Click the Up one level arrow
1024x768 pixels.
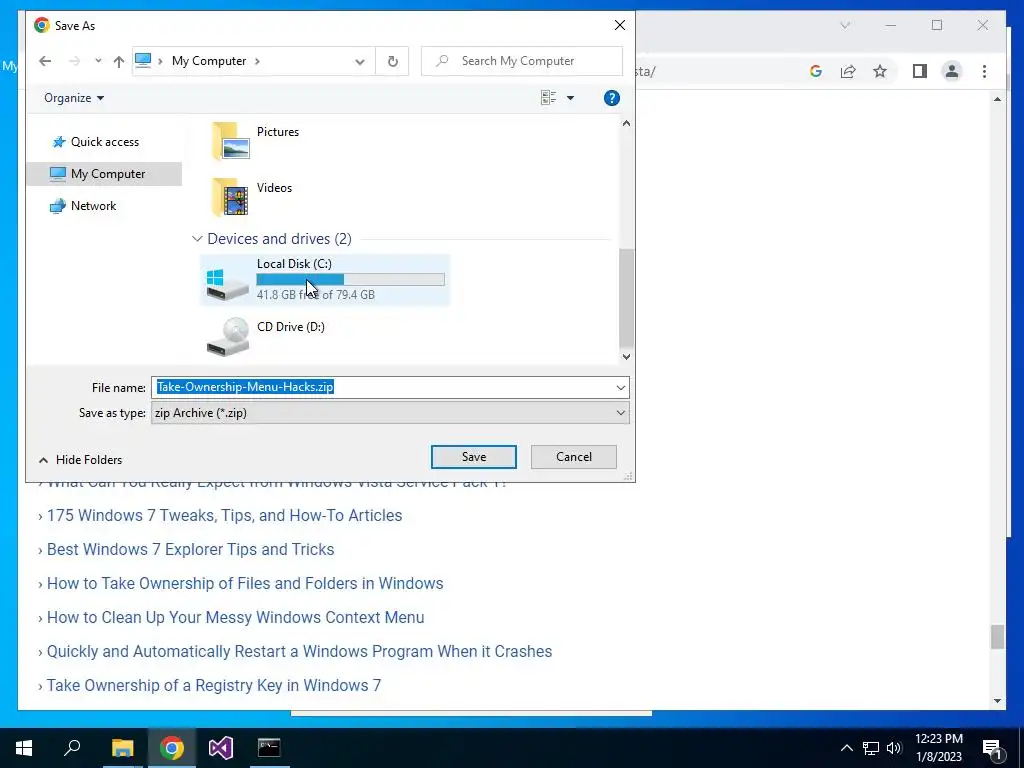(118, 61)
